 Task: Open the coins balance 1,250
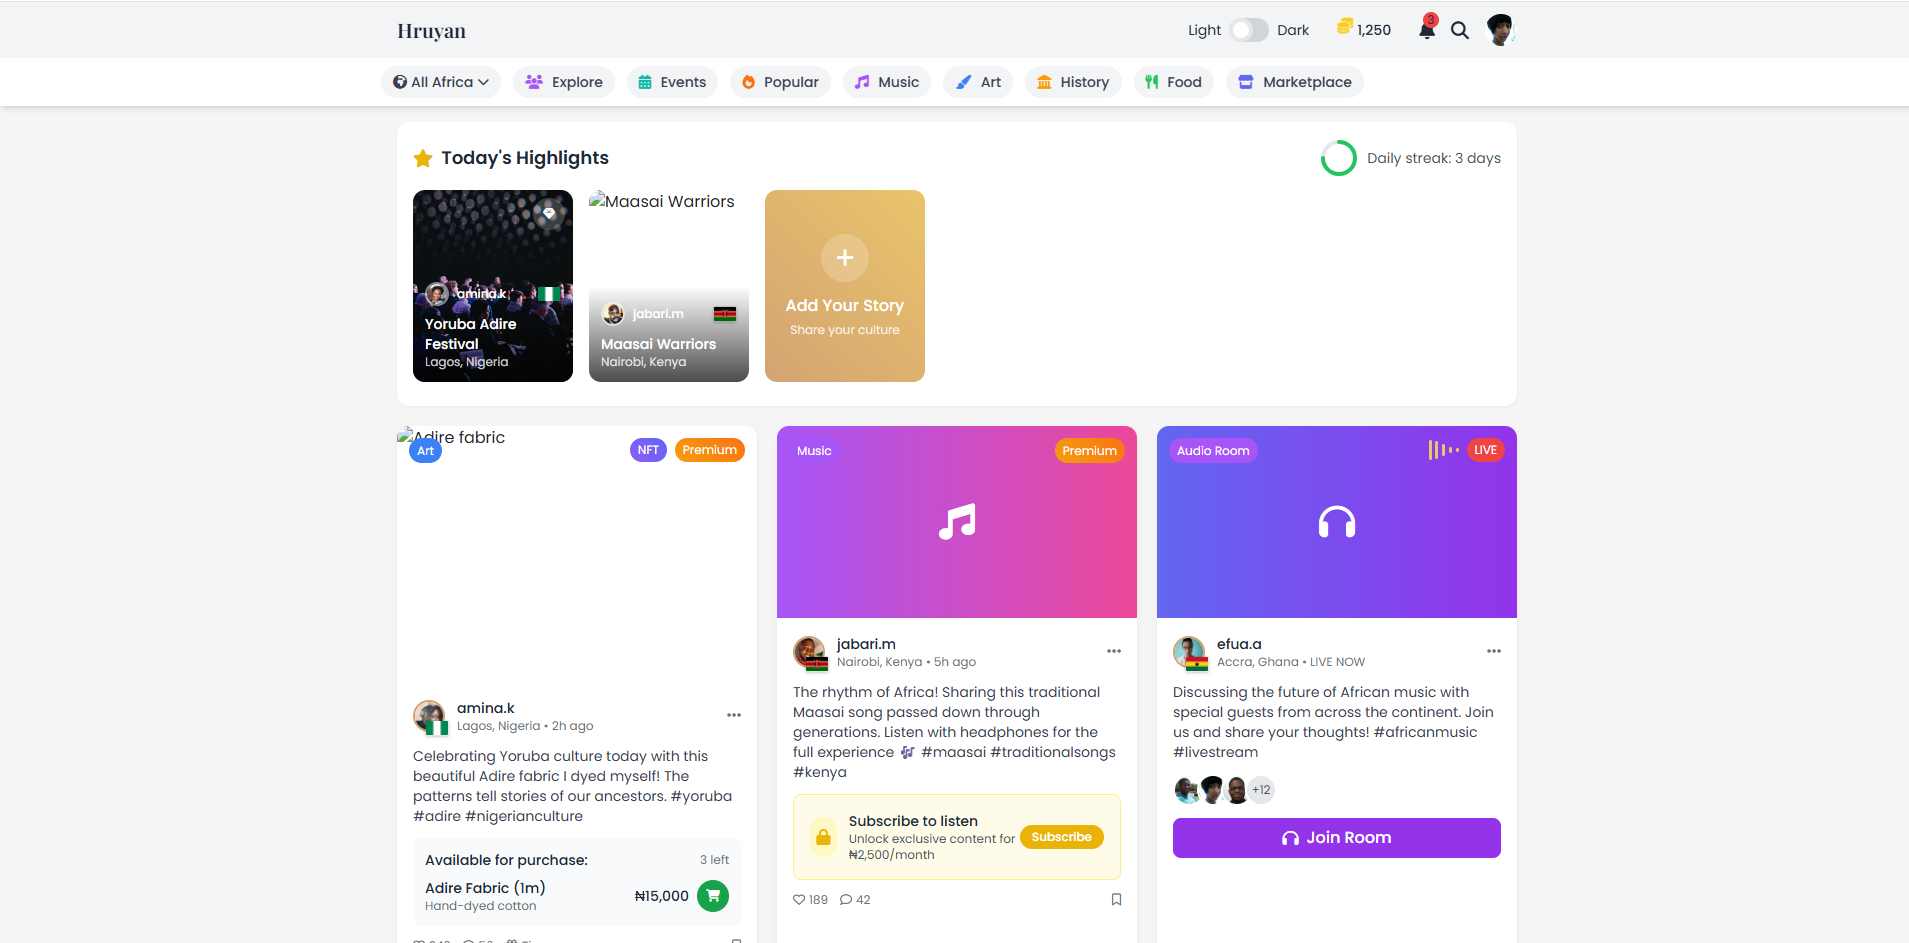[x=1364, y=29]
